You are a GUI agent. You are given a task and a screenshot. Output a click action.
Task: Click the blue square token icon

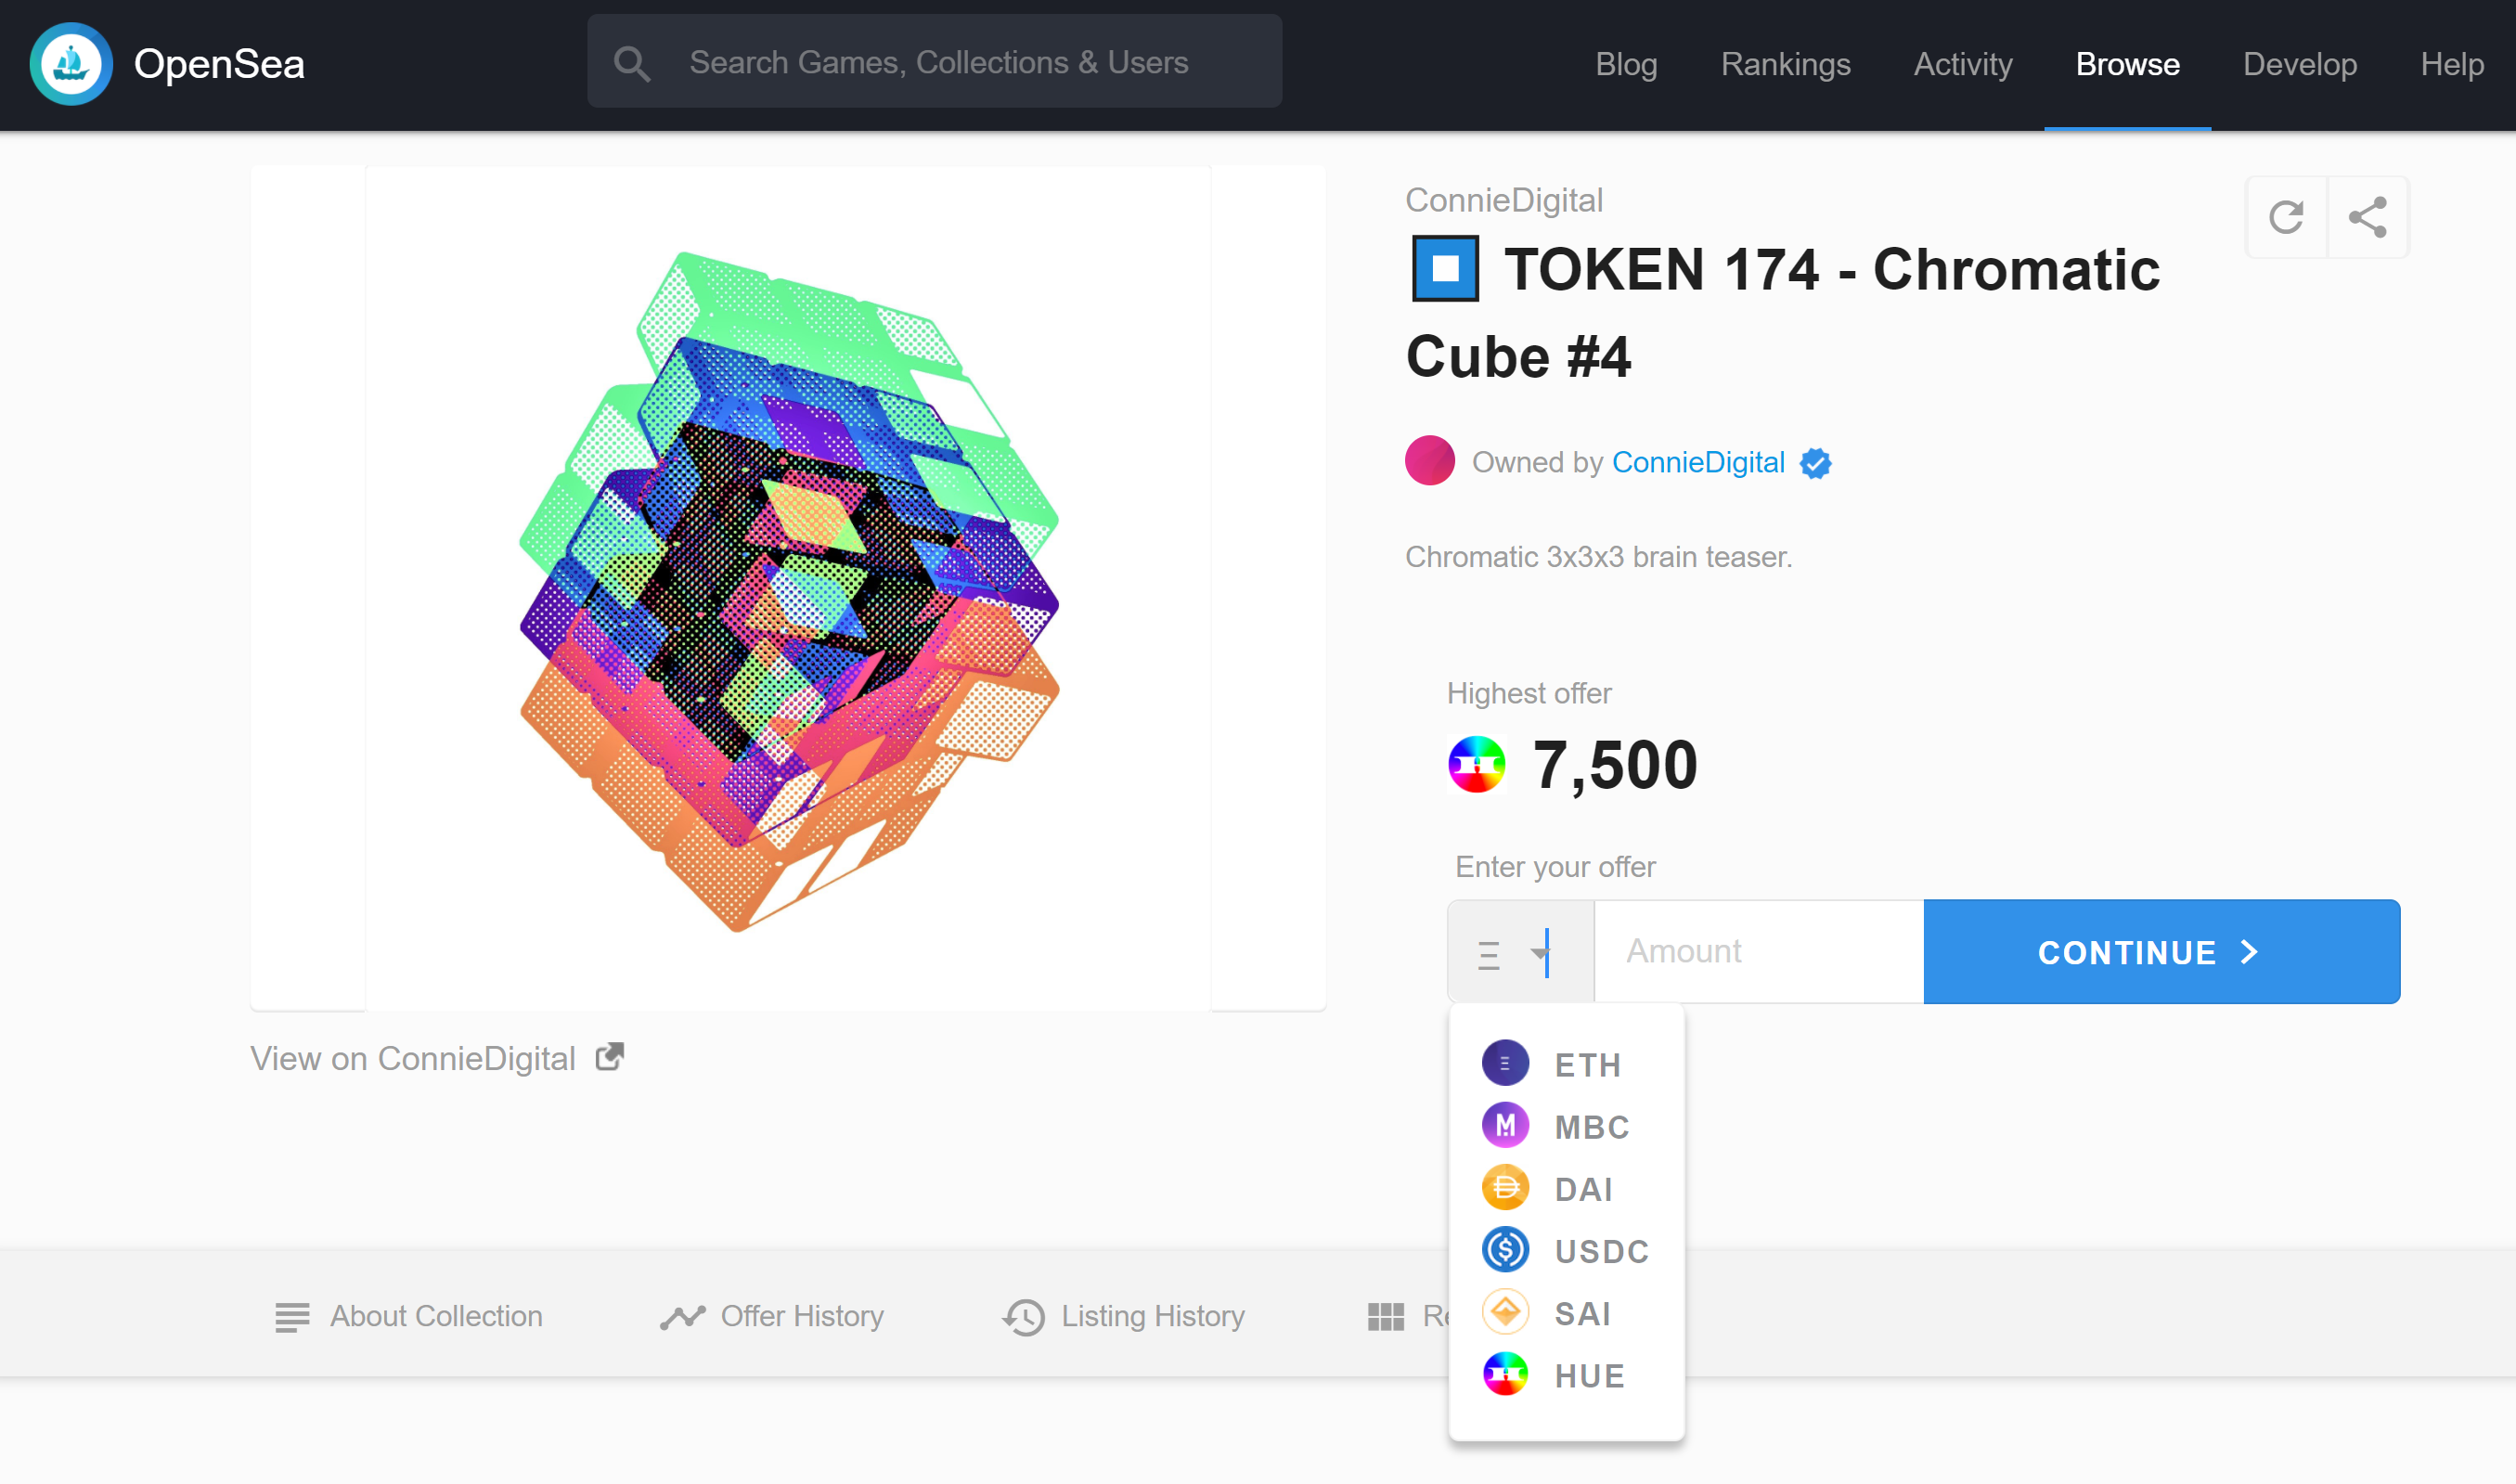(x=1444, y=268)
